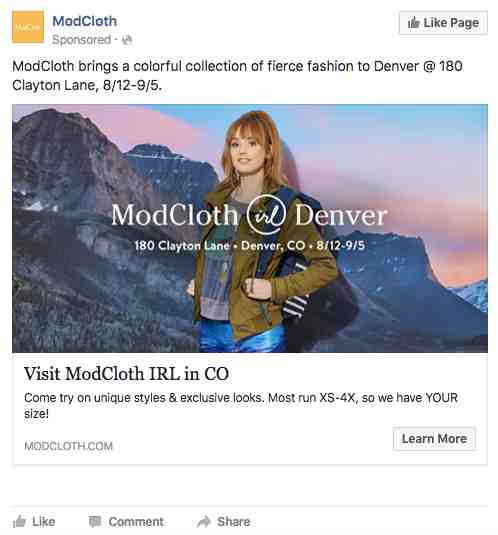Viewport: 498px width, 535px height.
Task: Click the ModCloth orange profile avatar
Action: [28, 27]
